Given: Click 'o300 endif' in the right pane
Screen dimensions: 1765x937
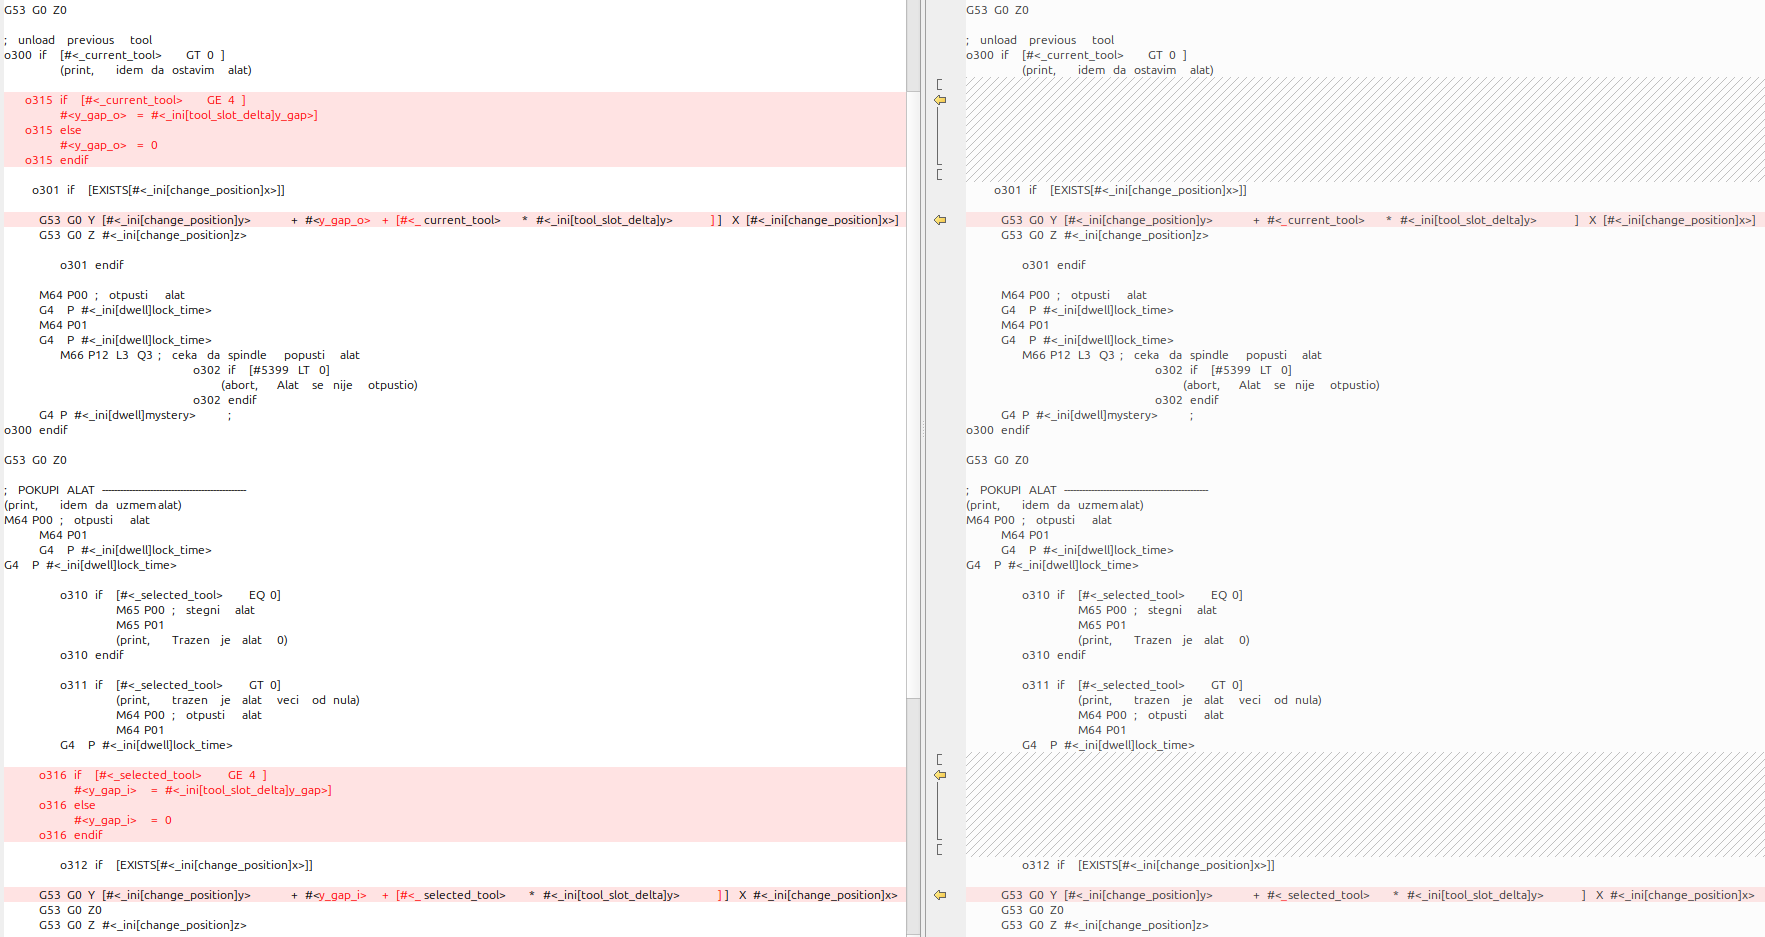Looking at the screenshot, I should point(997,430).
